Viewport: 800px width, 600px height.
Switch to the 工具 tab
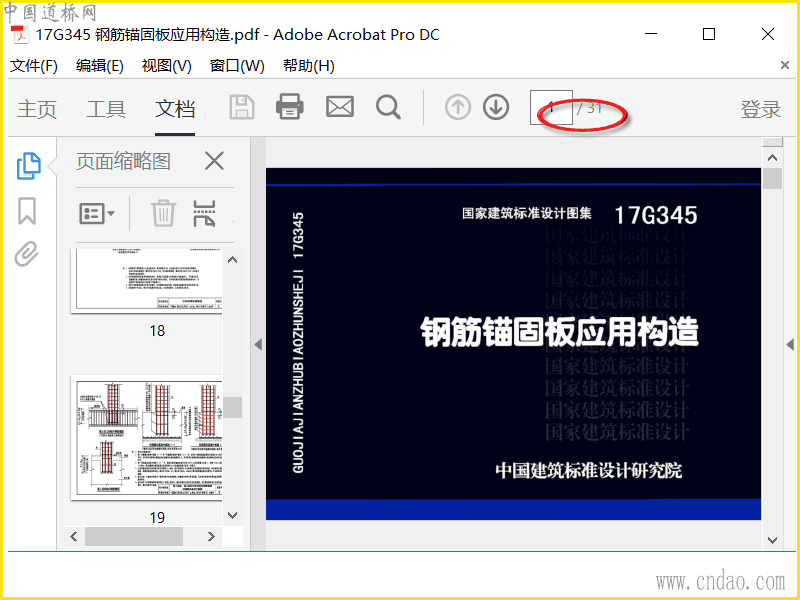pyautogui.click(x=106, y=109)
